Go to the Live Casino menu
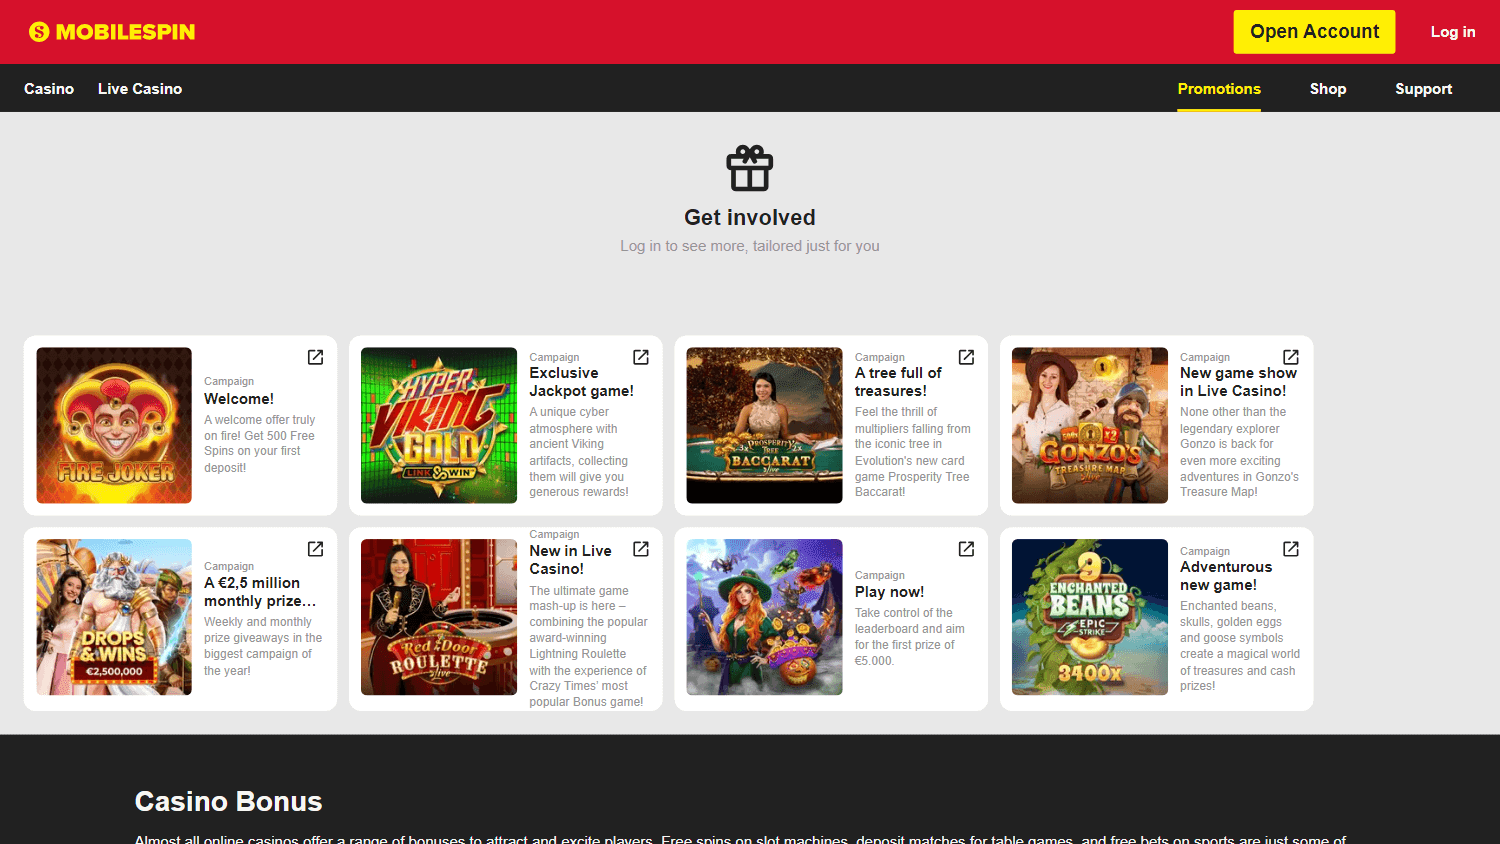 click(x=140, y=89)
